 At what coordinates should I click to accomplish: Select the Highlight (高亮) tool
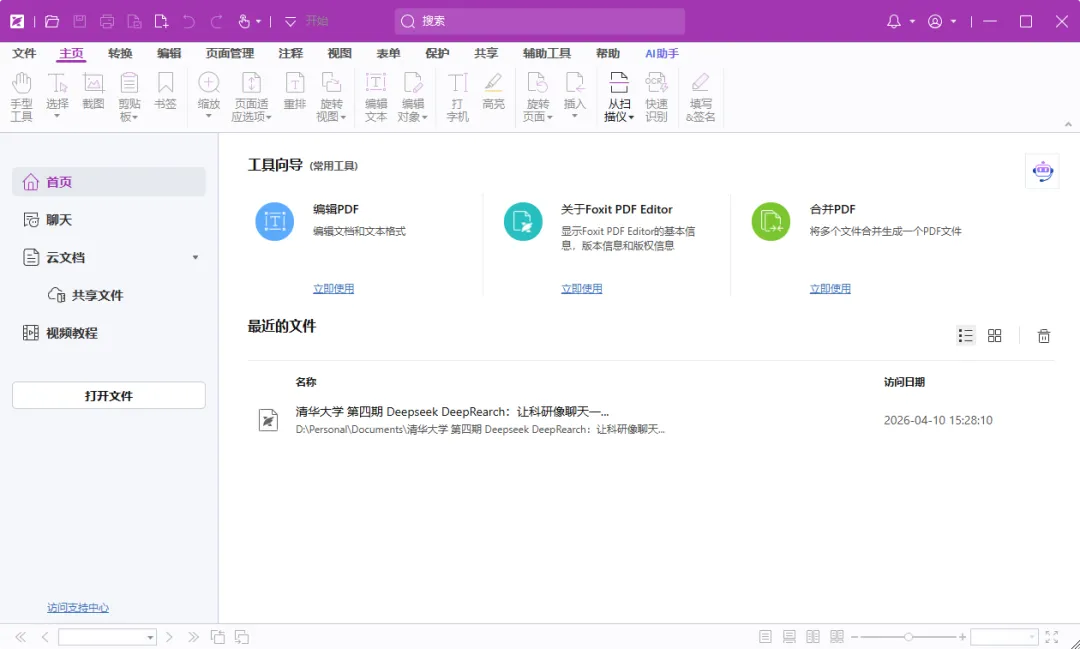[493, 92]
